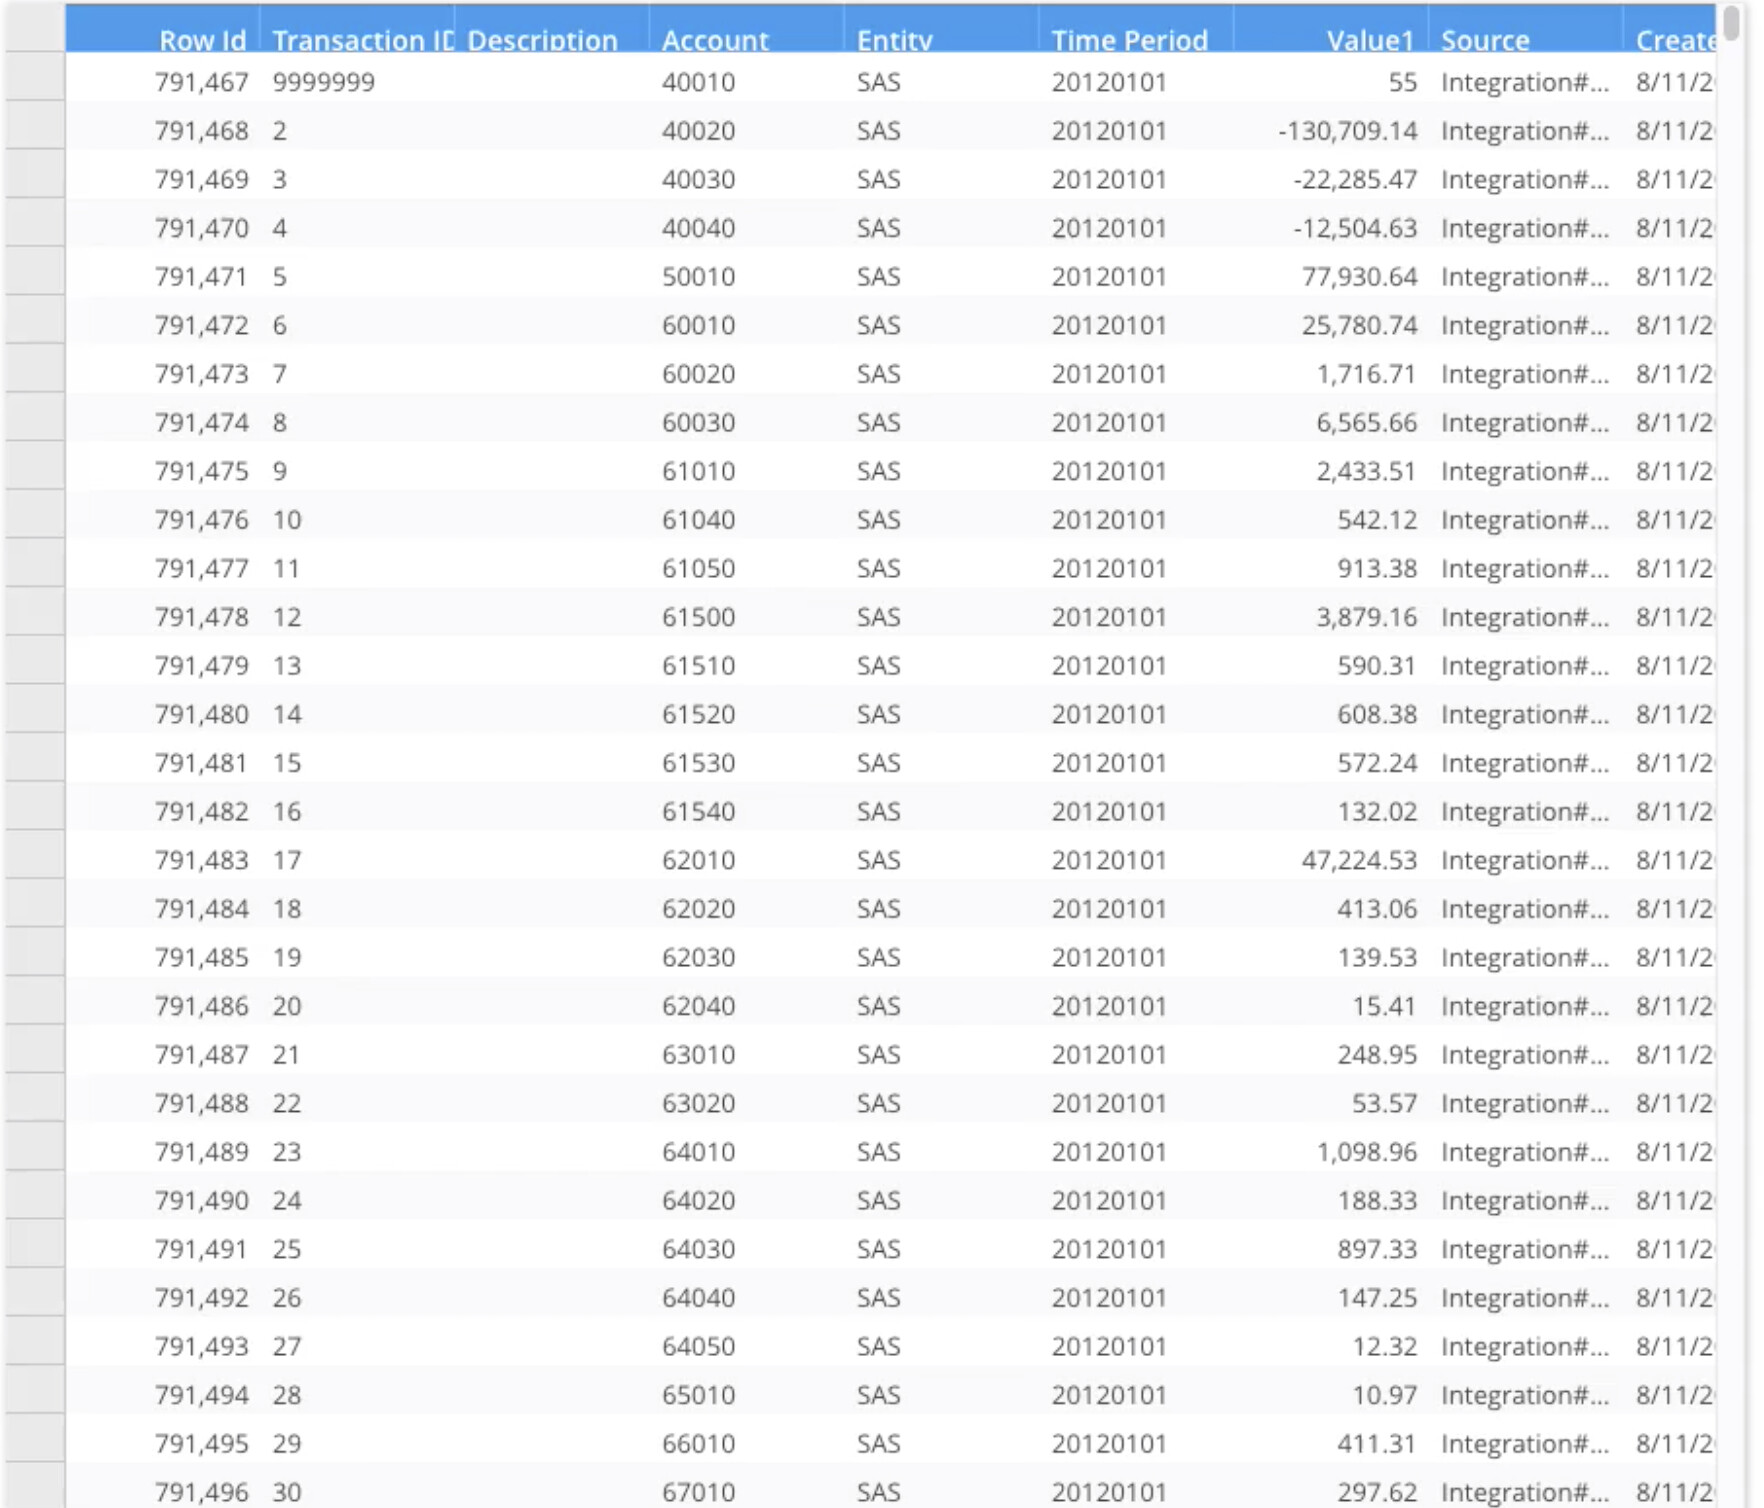Click Row Id 791,477 cell
The height and width of the screenshot is (1508, 1764).
tap(163, 569)
